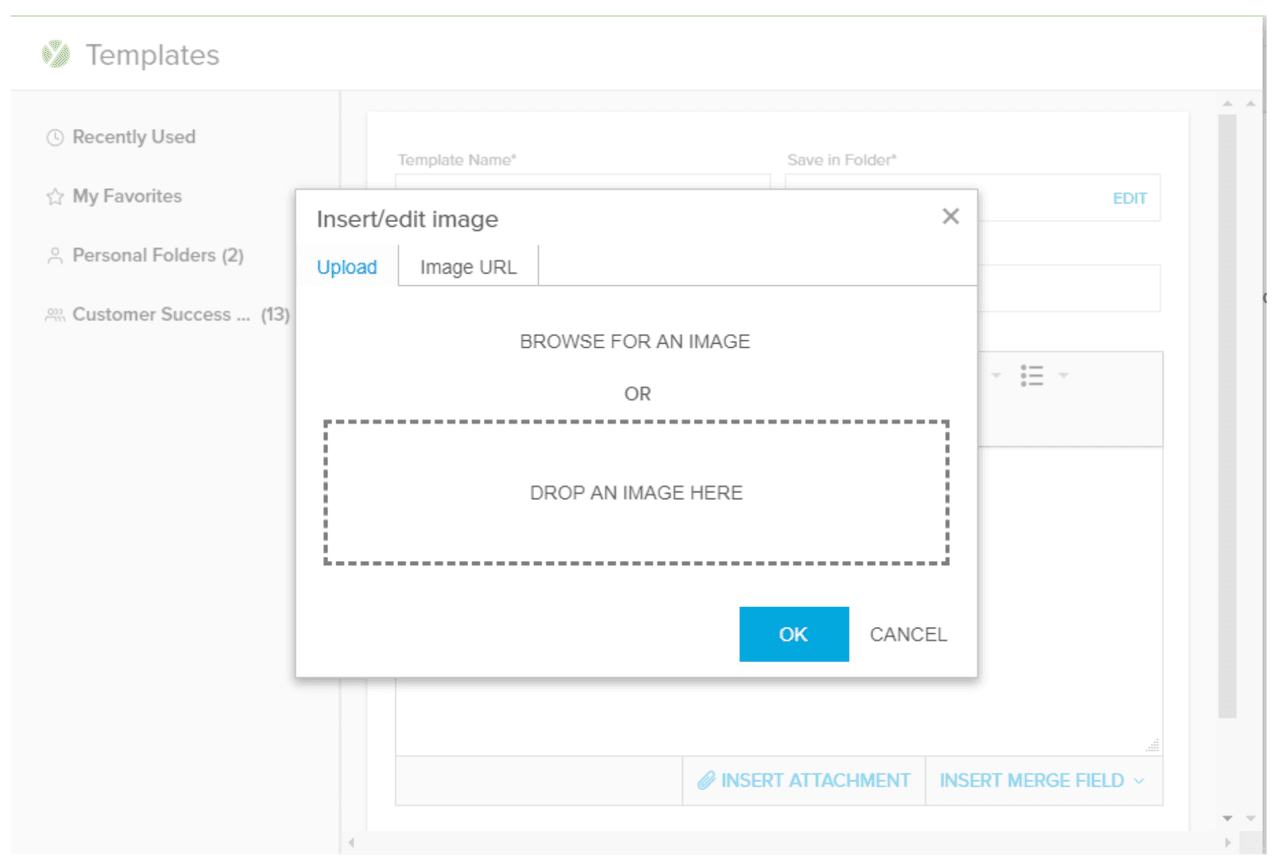Screen dimensions: 1280x860
Task: Click the Drop an Image Here zone
Action: tap(636, 493)
